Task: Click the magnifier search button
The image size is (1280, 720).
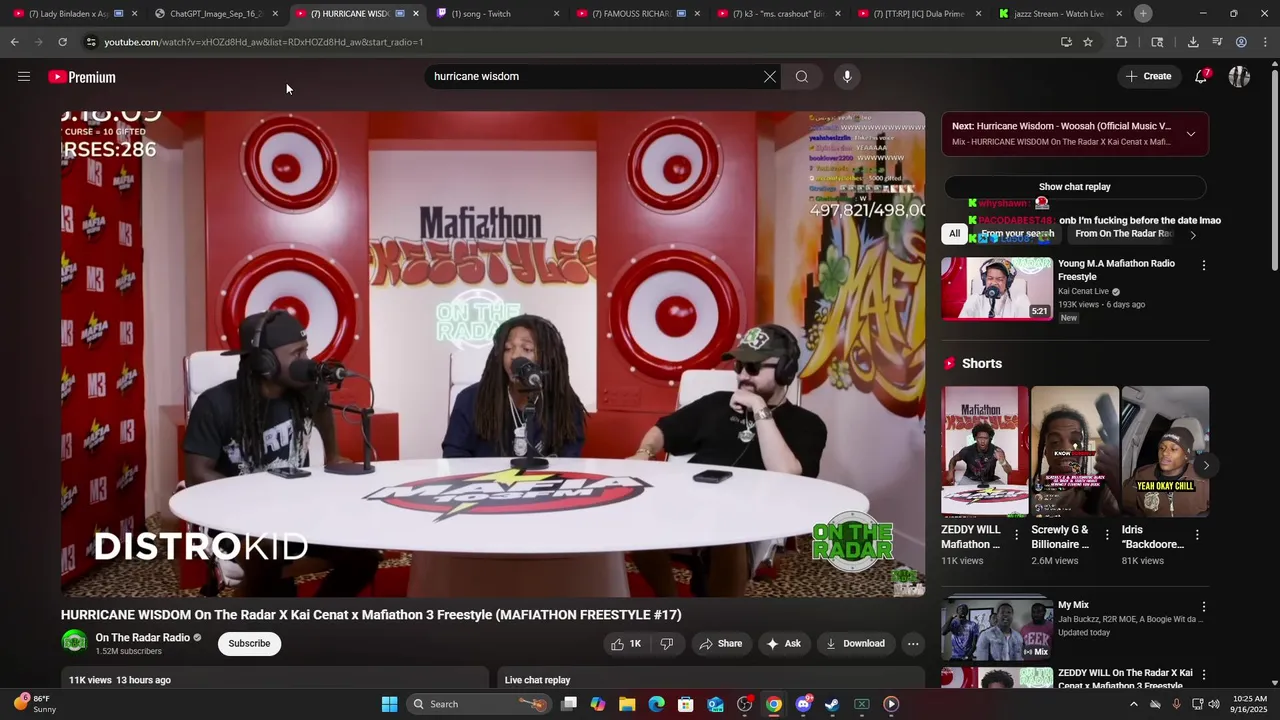Action: [x=802, y=76]
